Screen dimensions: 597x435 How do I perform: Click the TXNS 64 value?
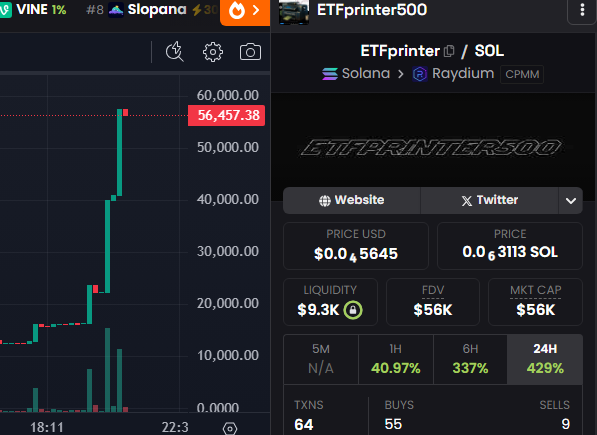click(x=304, y=425)
